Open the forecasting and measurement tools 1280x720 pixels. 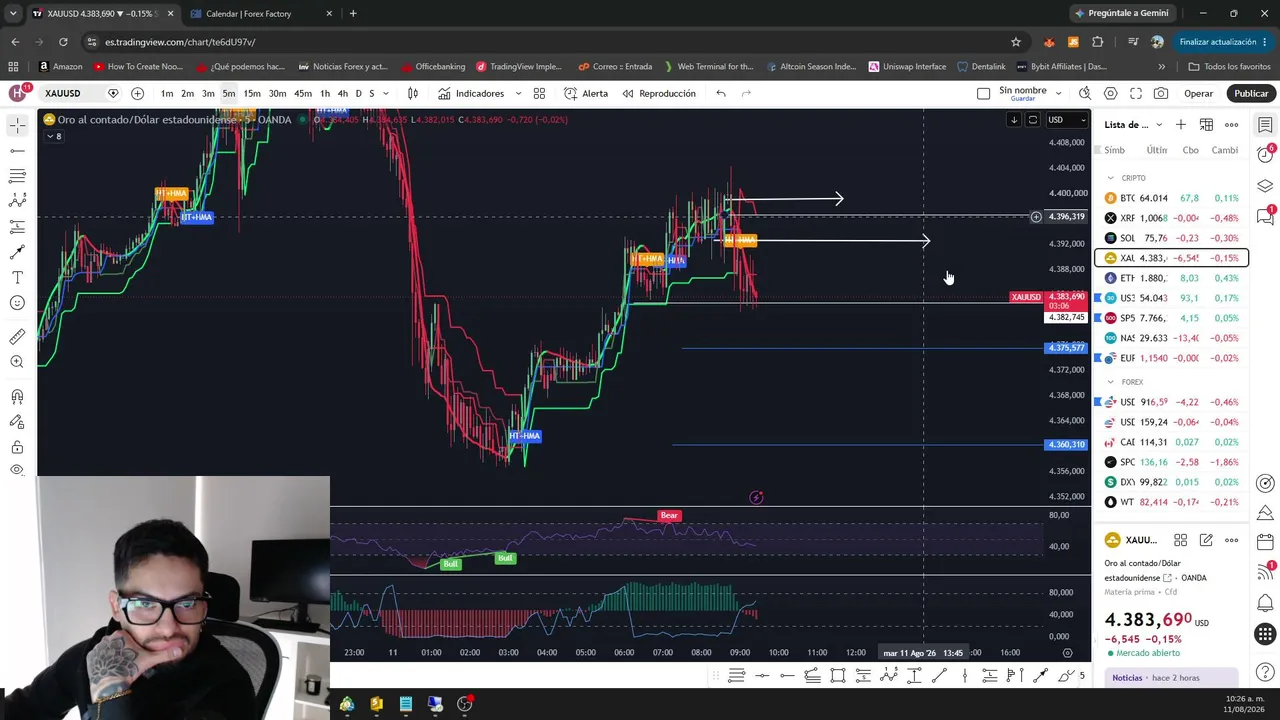[x=17, y=227]
